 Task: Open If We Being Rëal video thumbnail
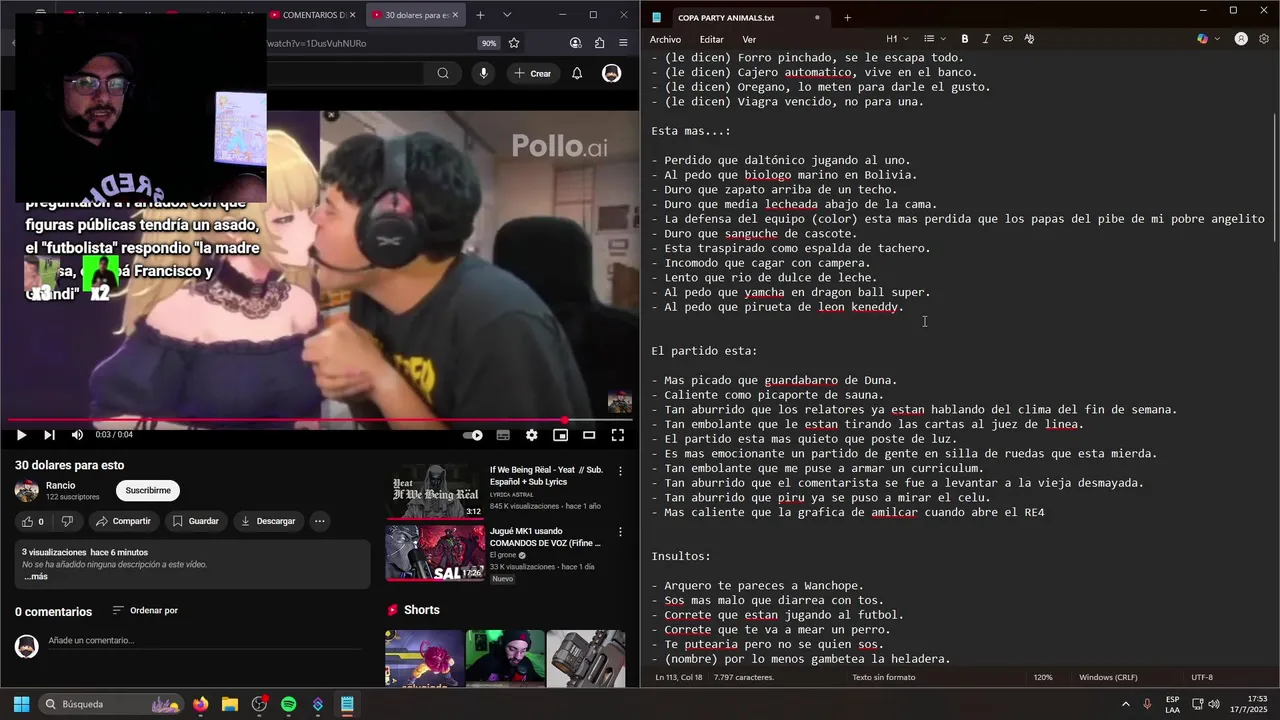tap(435, 491)
